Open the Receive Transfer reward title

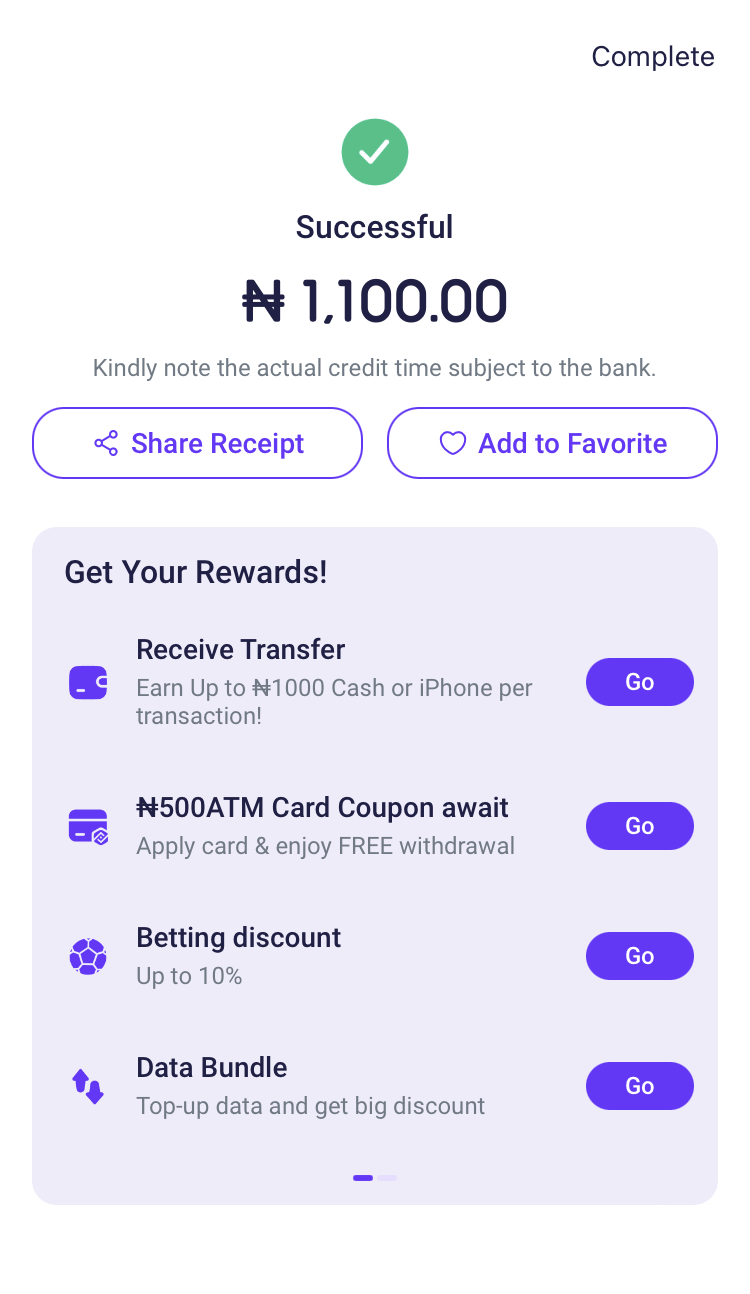coord(241,650)
